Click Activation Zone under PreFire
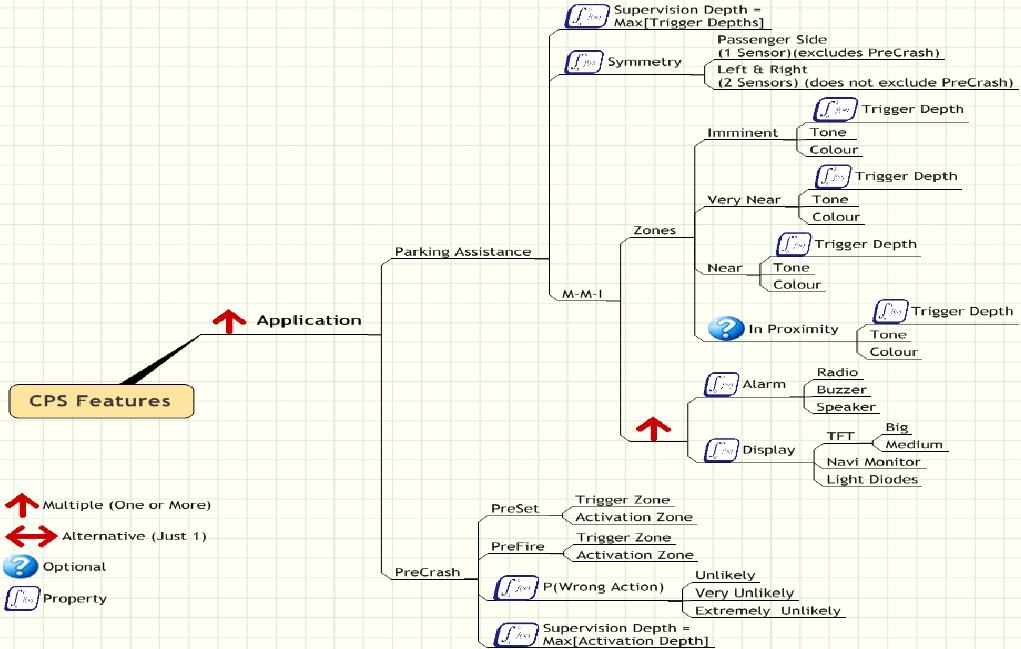Screen dimensions: 1021x649 coord(636,555)
